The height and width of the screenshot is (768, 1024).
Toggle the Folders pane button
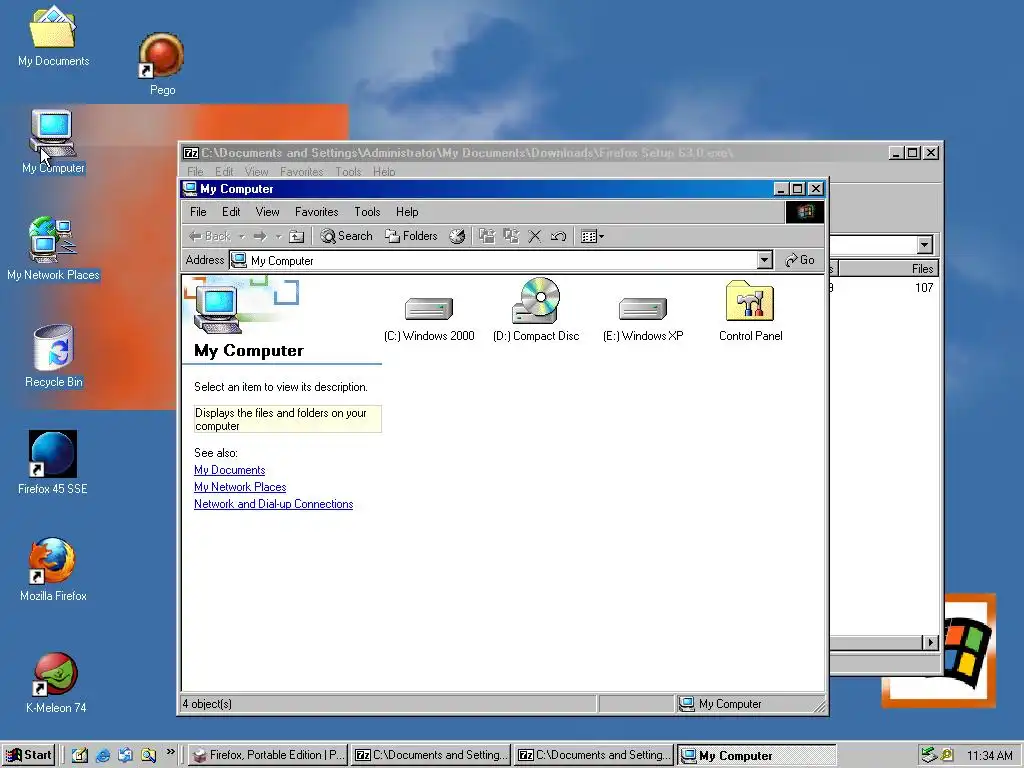pos(411,236)
